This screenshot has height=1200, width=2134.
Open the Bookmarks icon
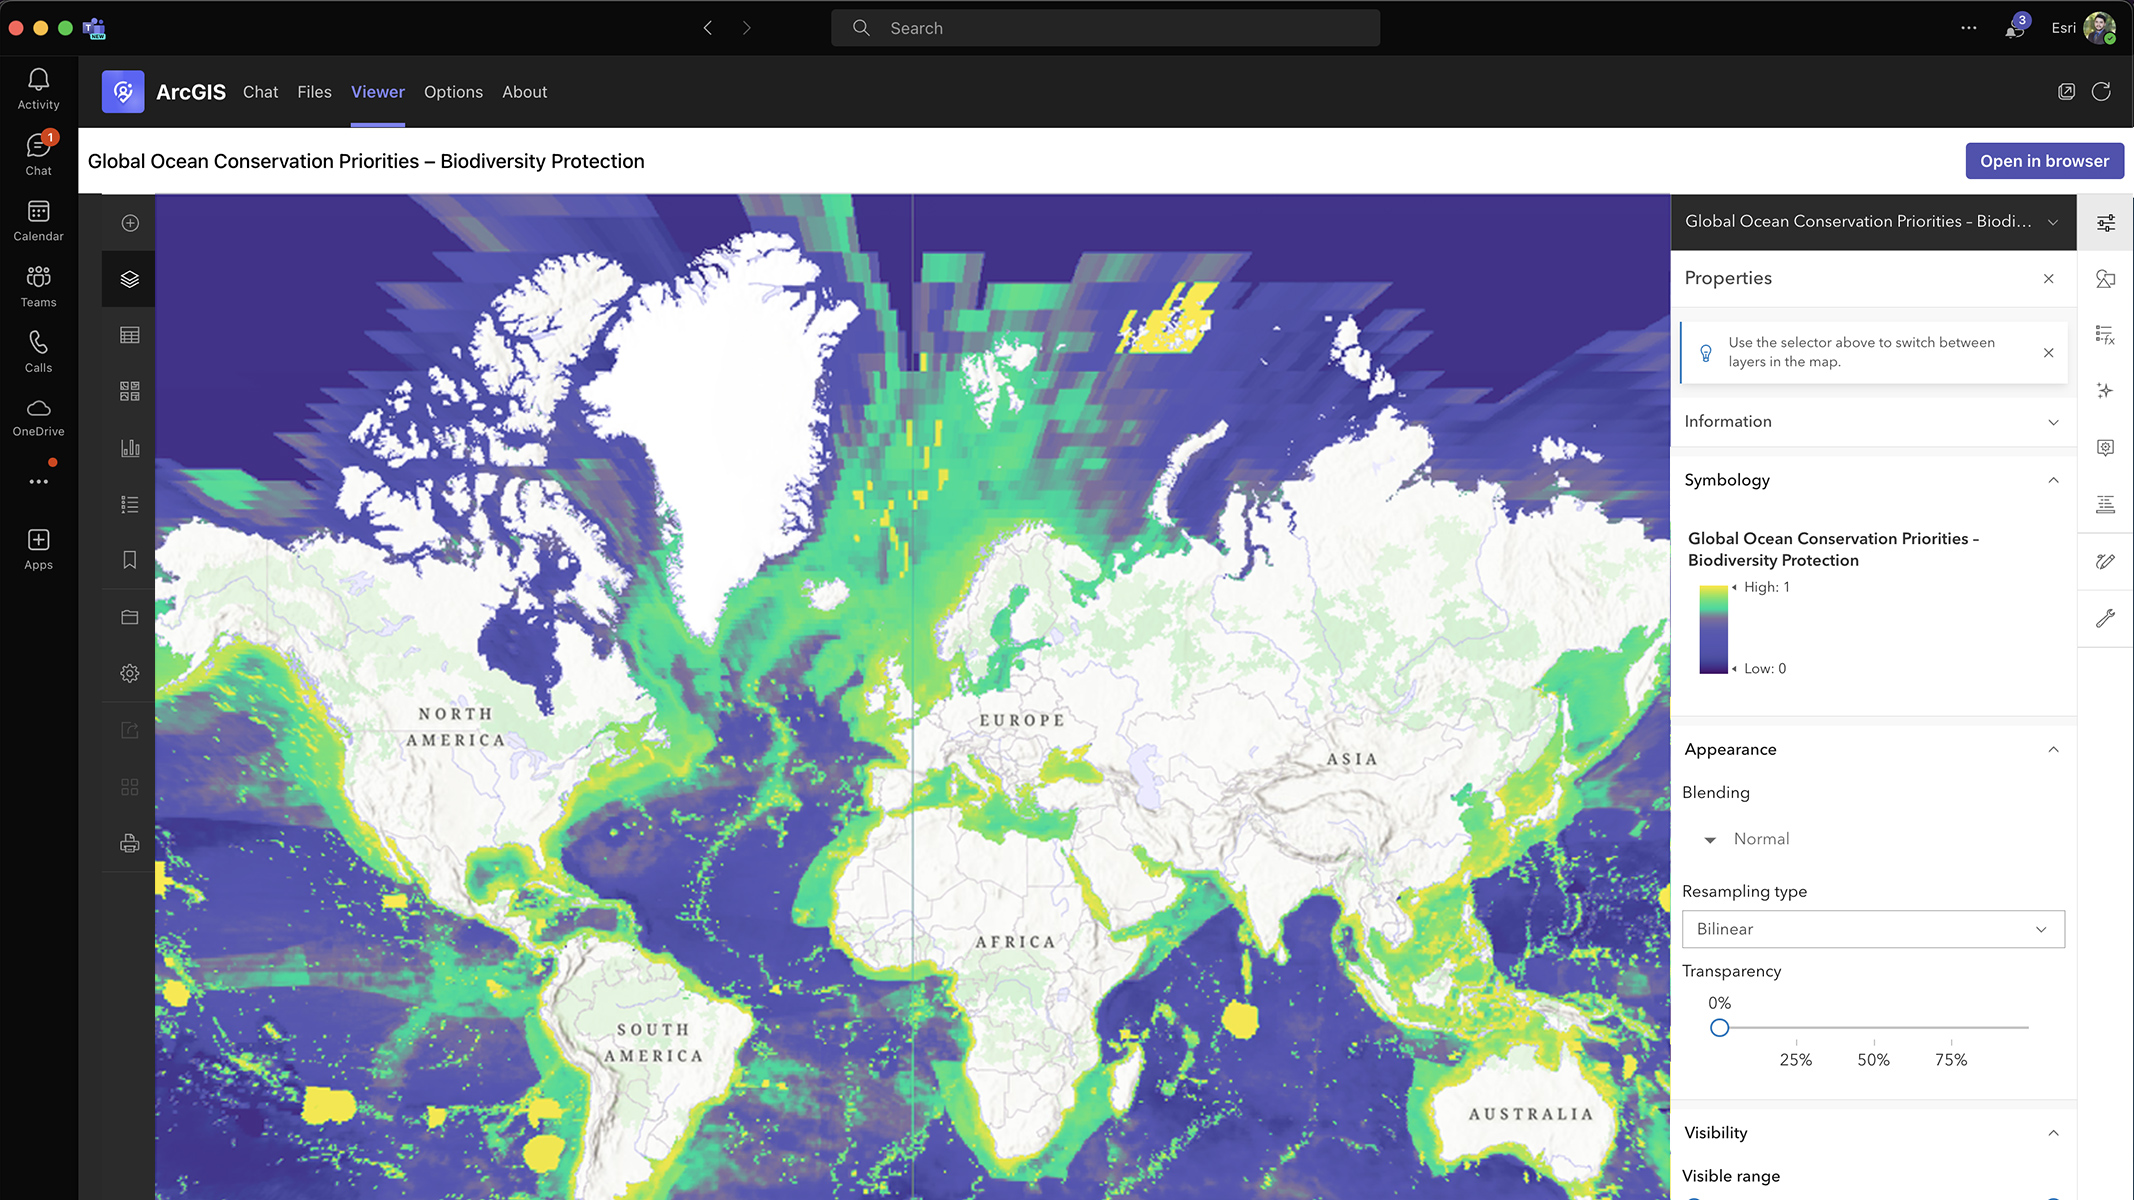(x=130, y=560)
